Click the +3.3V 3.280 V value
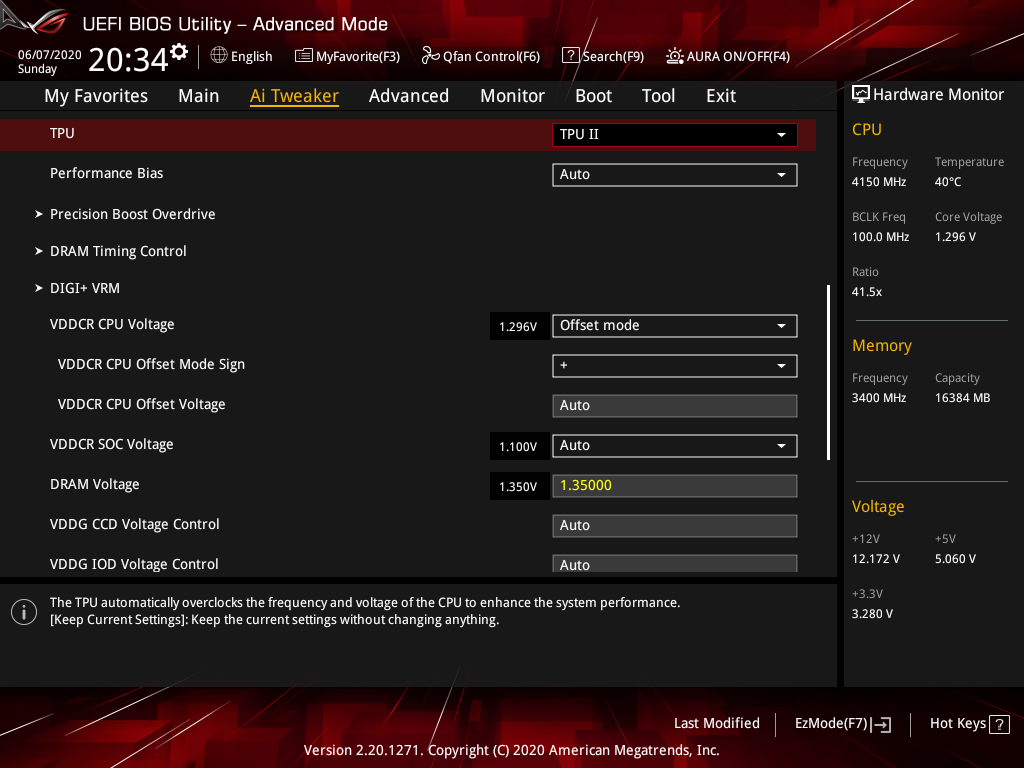The height and width of the screenshot is (768, 1024). [x=872, y=614]
